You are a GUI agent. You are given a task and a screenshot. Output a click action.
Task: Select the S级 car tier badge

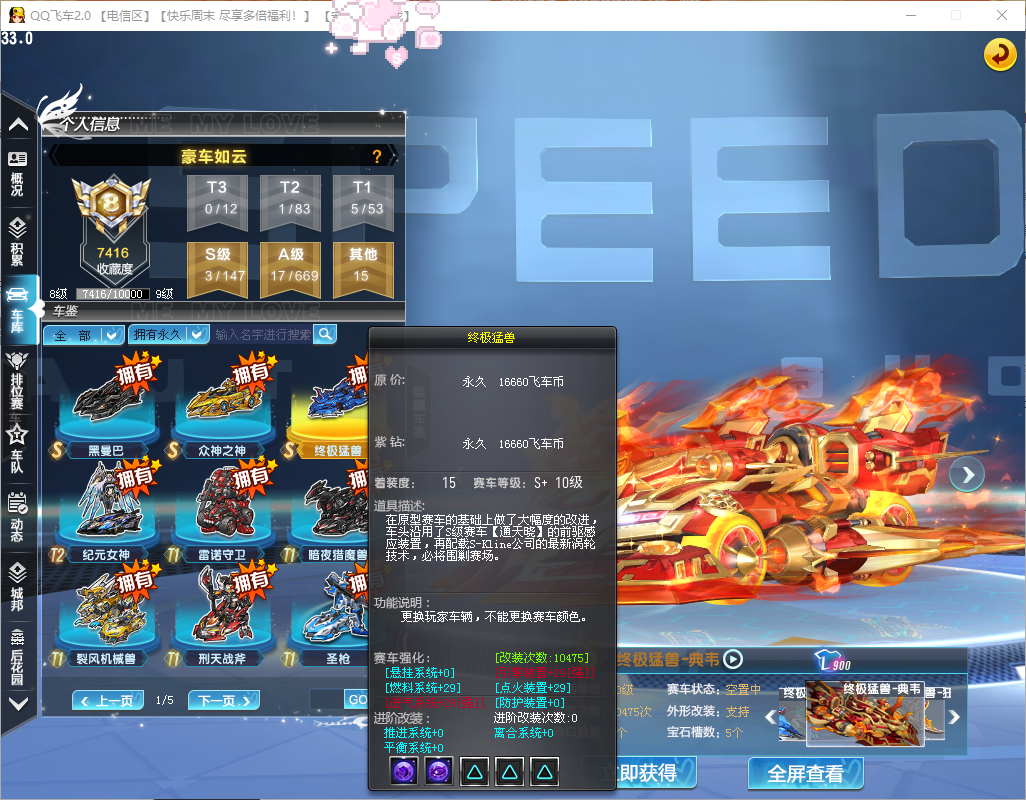[217, 270]
